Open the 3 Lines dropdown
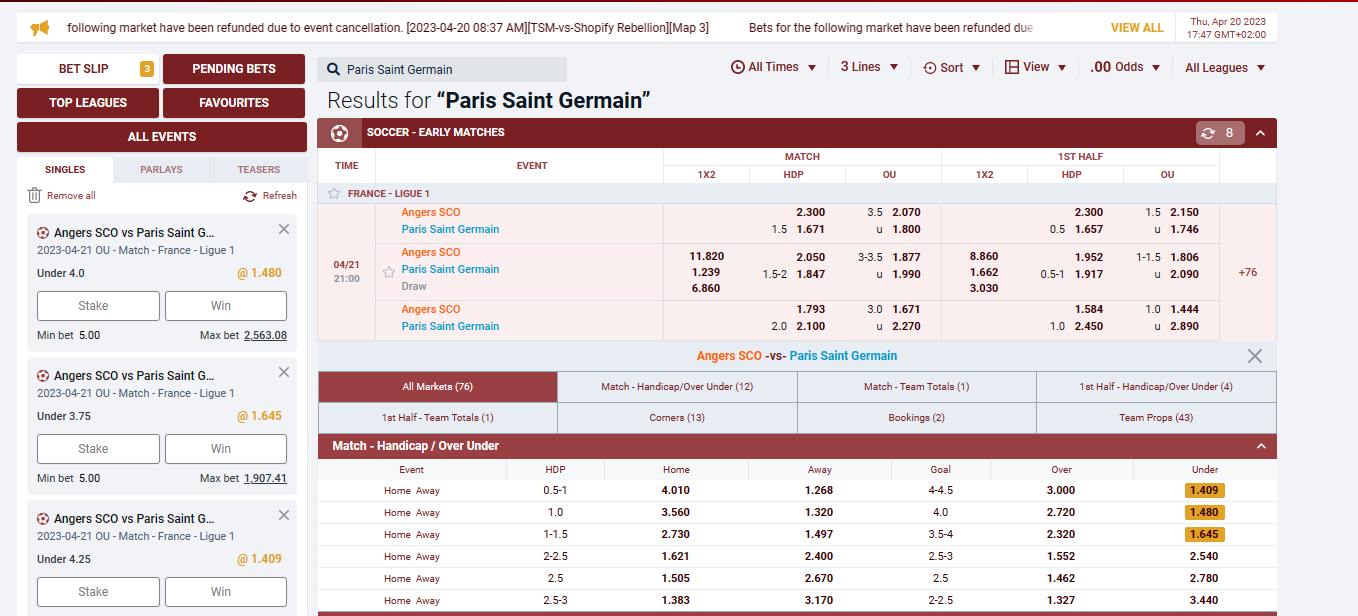 point(869,67)
